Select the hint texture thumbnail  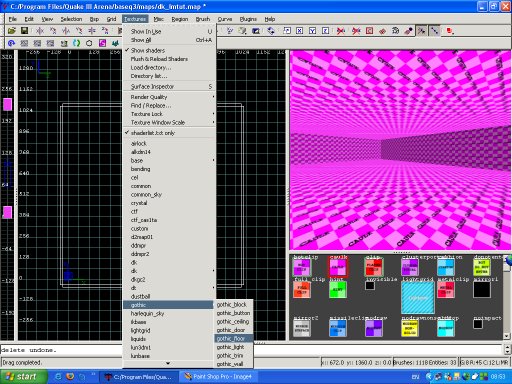coord(338,289)
